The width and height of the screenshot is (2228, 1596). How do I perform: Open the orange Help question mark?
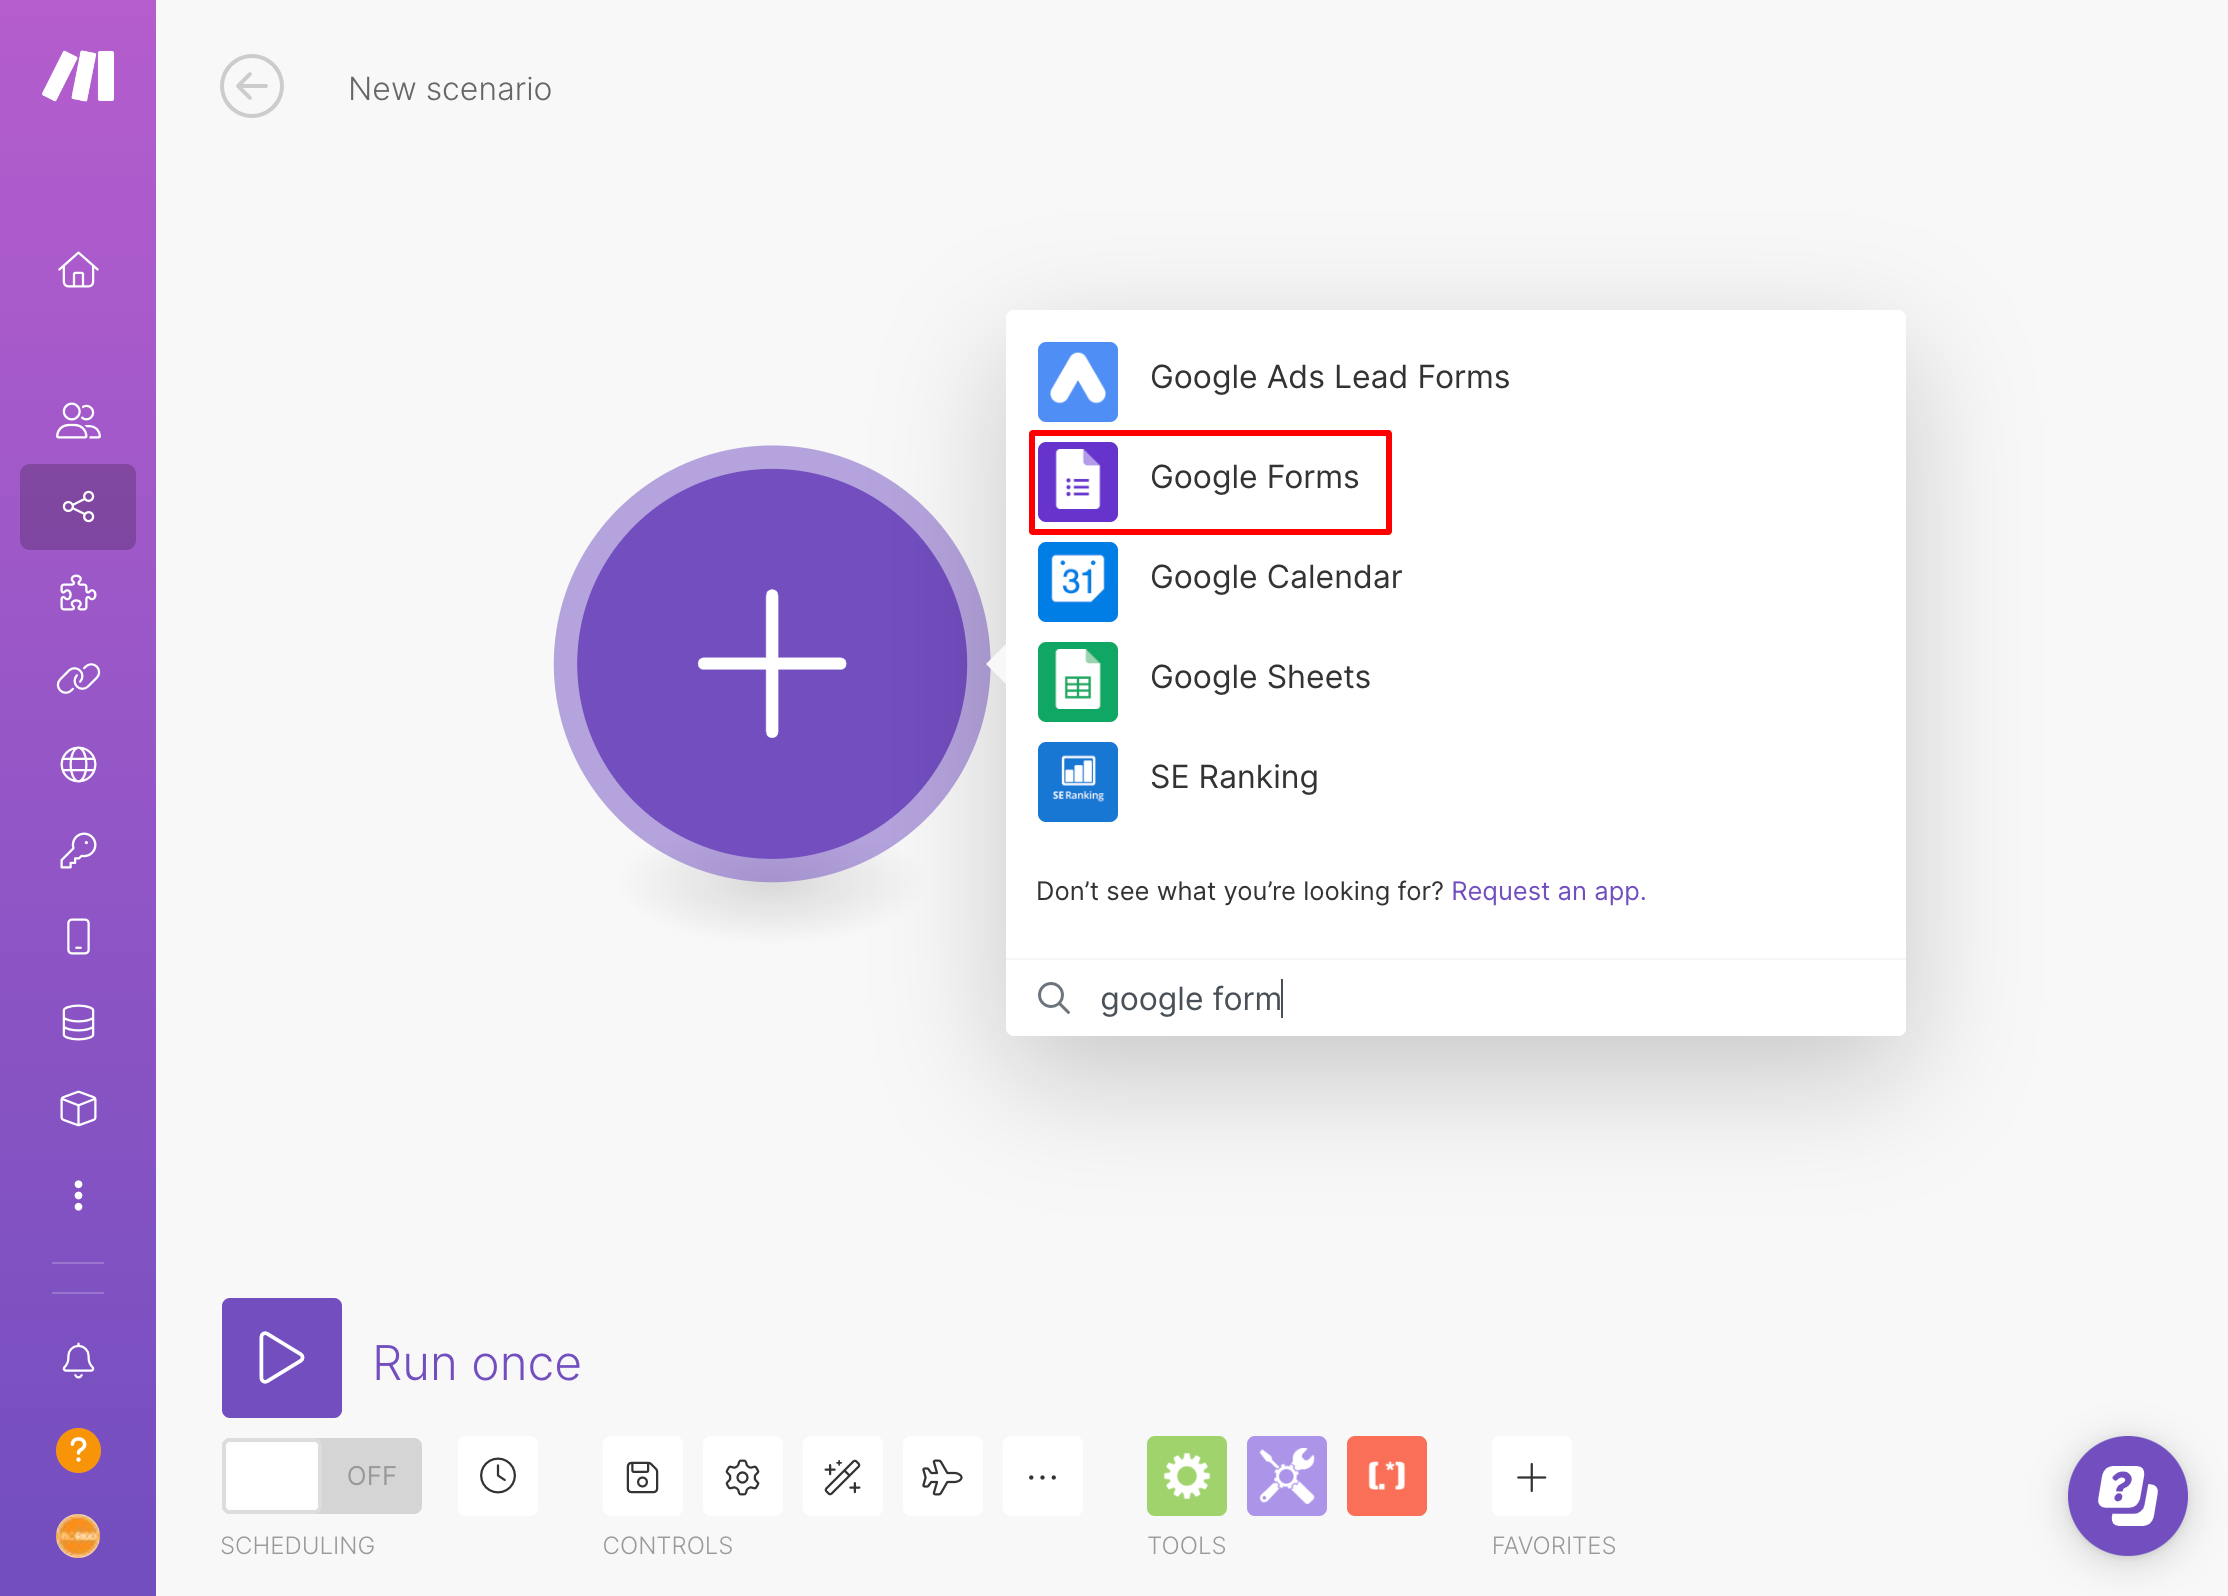click(x=78, y=1450)
